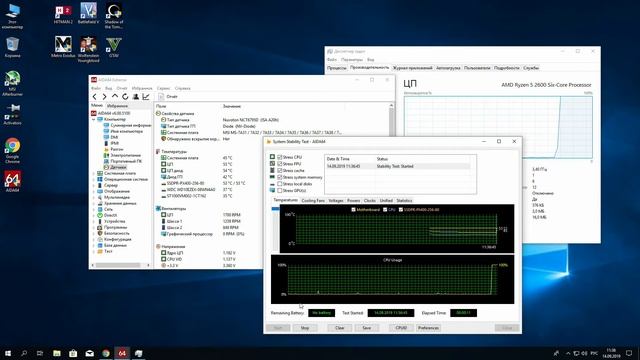Click the Clear button
Image resolution: width=640 pixels, height=360 pixels.
pyautogui.click(x=340, y=328)
